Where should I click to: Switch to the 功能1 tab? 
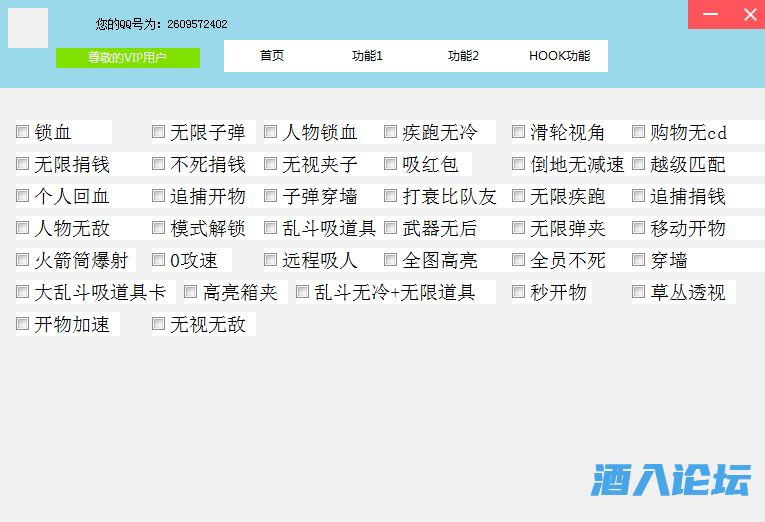point(367,56)
